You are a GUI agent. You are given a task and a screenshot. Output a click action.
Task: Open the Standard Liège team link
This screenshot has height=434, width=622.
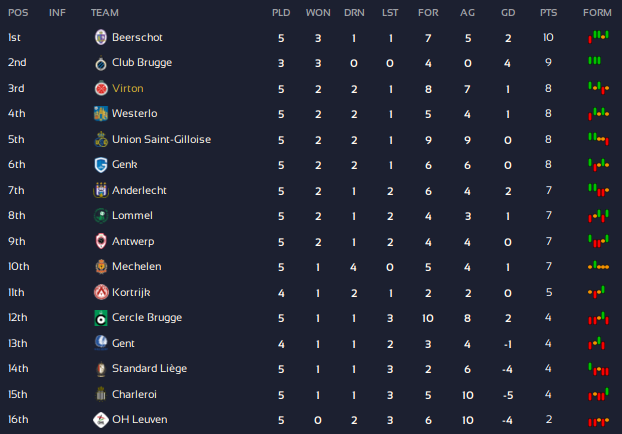pyautogui.click(x=149, y=369)
